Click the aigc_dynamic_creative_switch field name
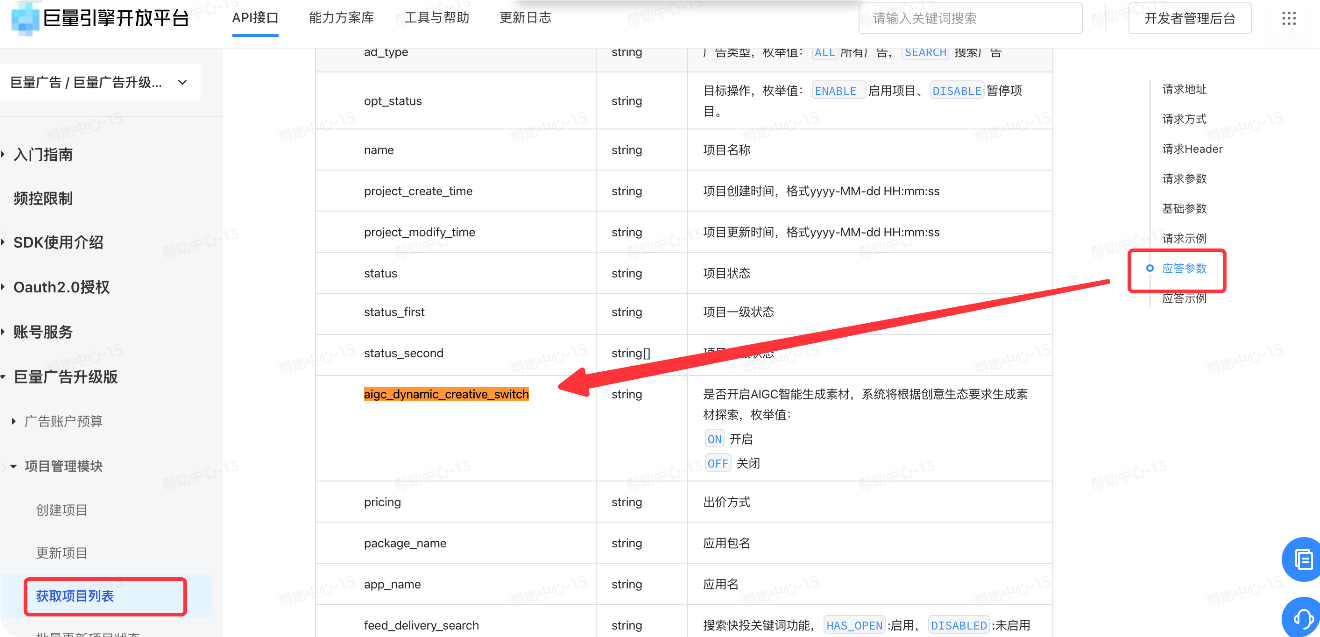The width and height of the screenshot is (1320, 637). tap(446, 394)
